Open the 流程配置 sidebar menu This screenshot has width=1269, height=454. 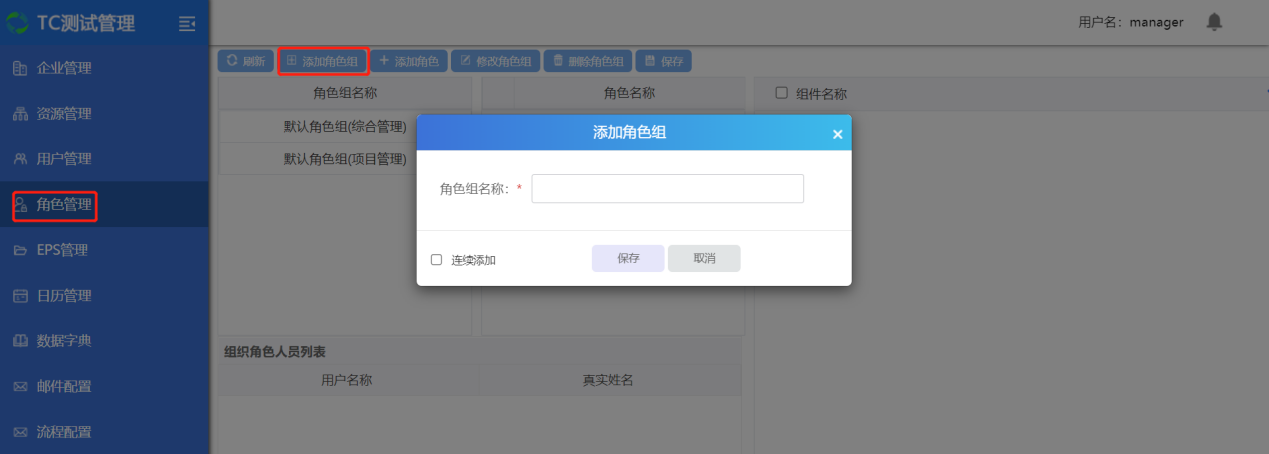(x=104, y=432)
